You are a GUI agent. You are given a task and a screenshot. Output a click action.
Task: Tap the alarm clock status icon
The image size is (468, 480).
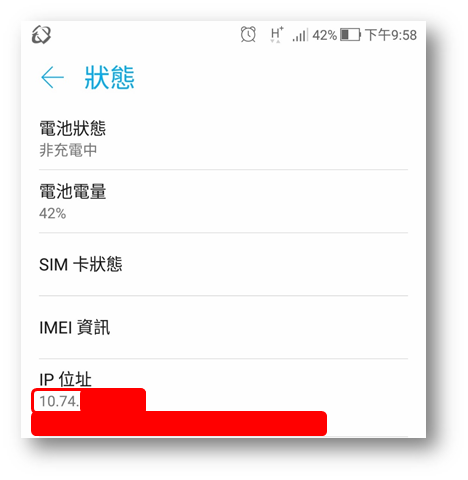click(x=248, y=34)
